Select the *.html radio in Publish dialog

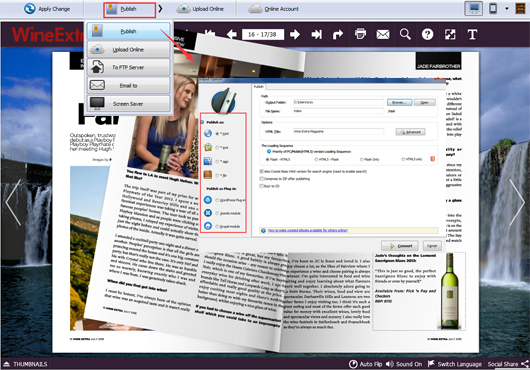coord(217,133)
